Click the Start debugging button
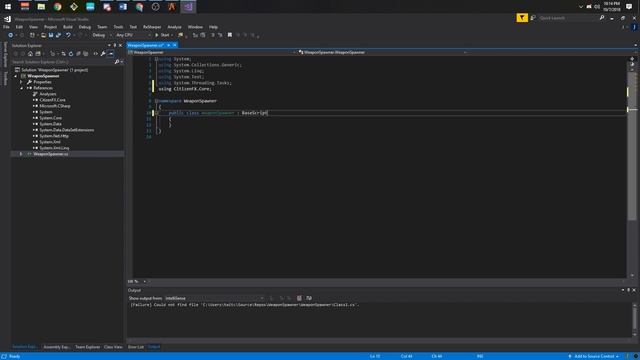 162,36
